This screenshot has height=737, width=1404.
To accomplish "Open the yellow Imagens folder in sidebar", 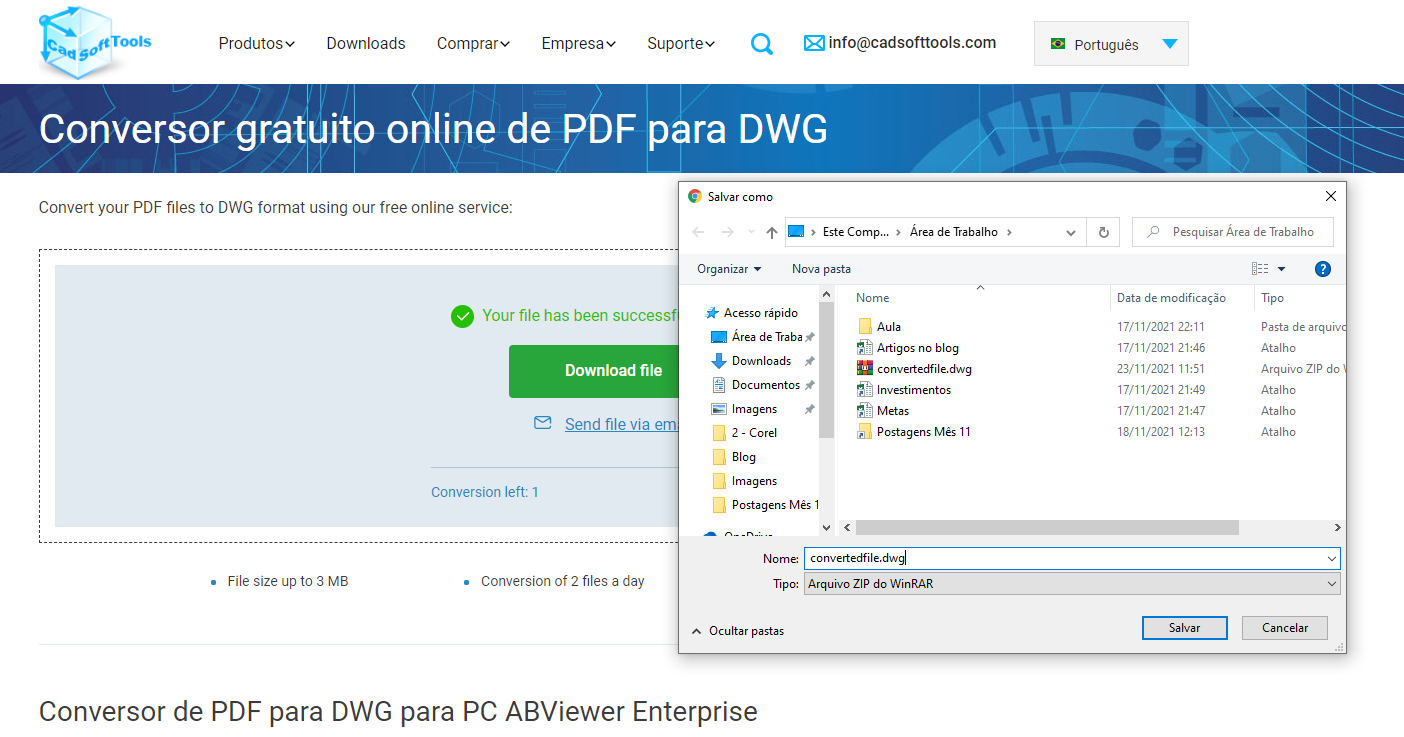I will [744, 481].
